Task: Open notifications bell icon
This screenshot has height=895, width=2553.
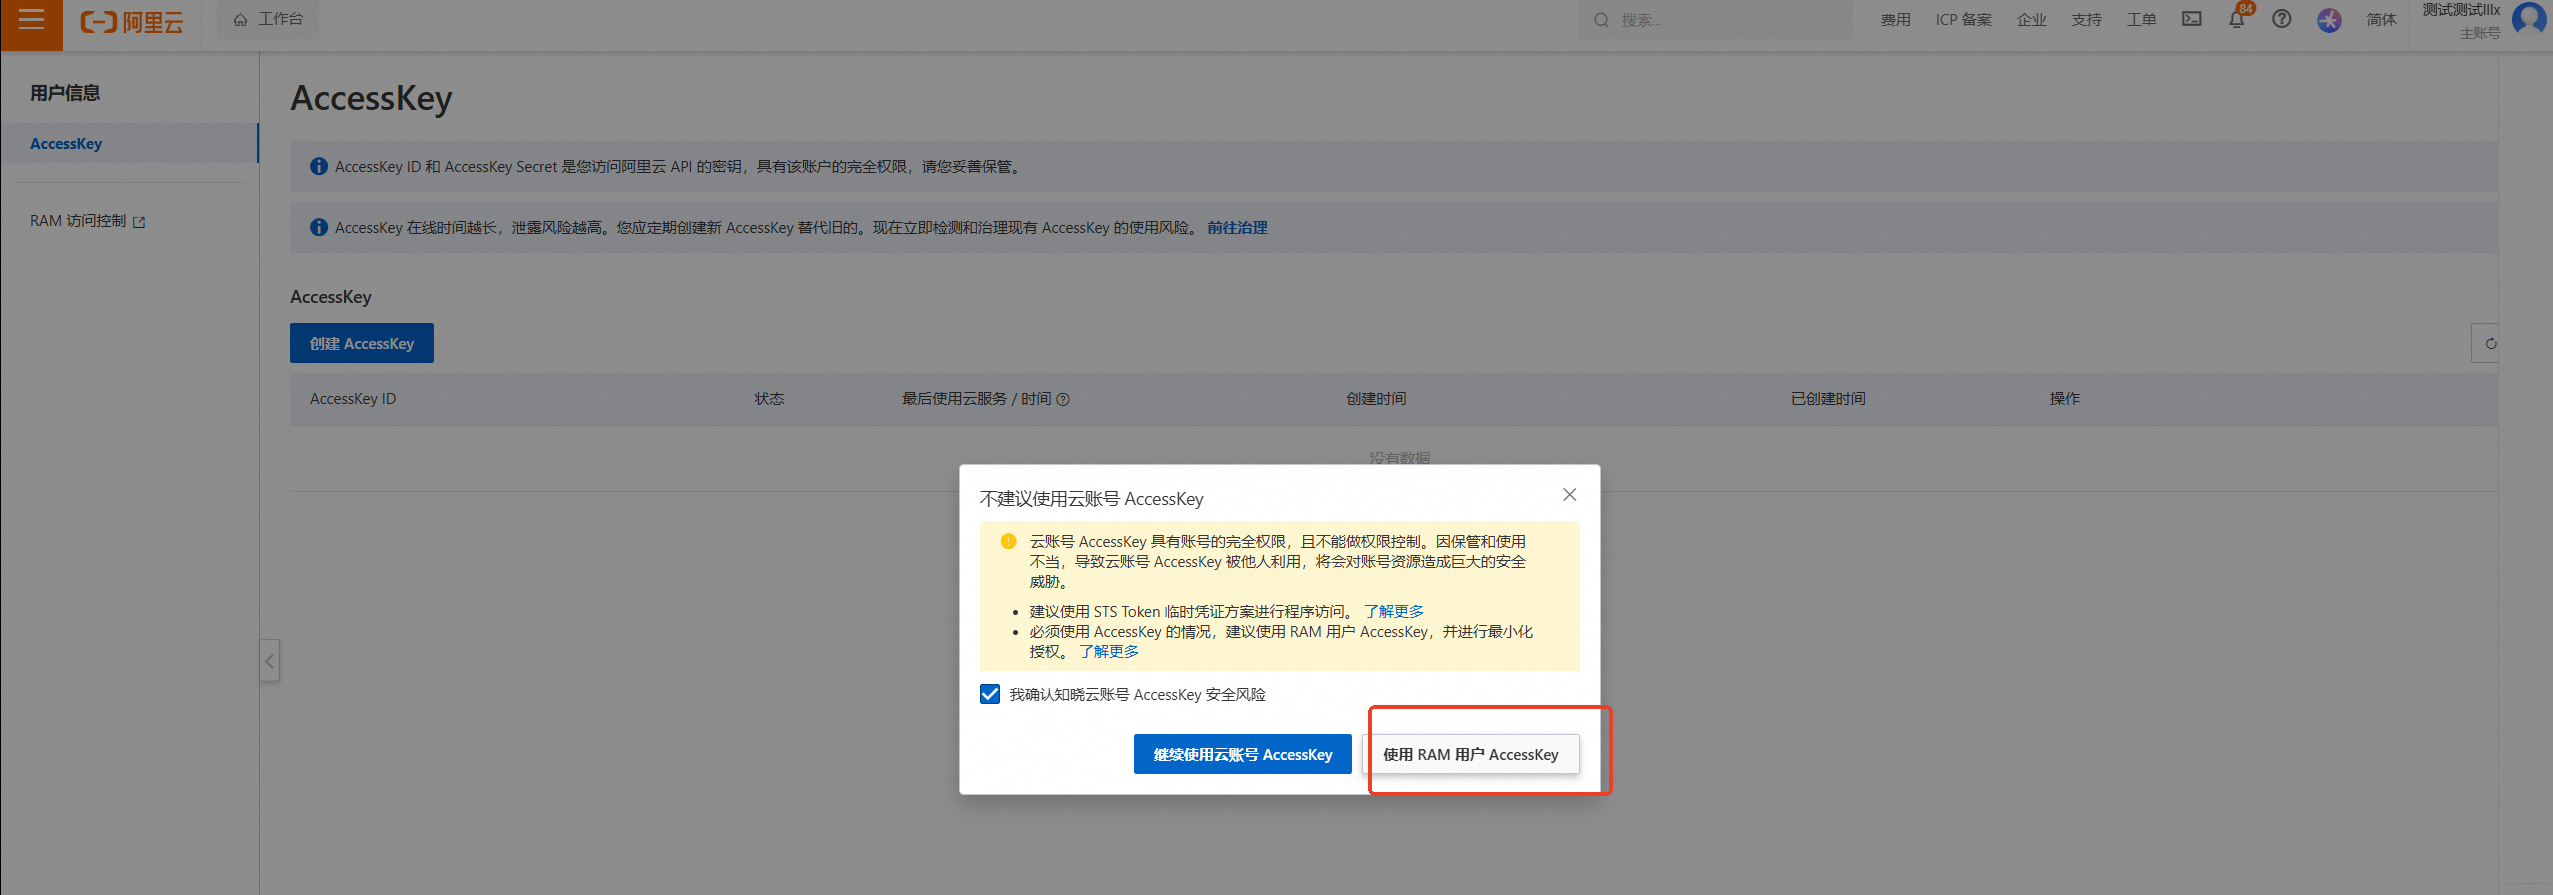Action: (x=2237, y=19)
